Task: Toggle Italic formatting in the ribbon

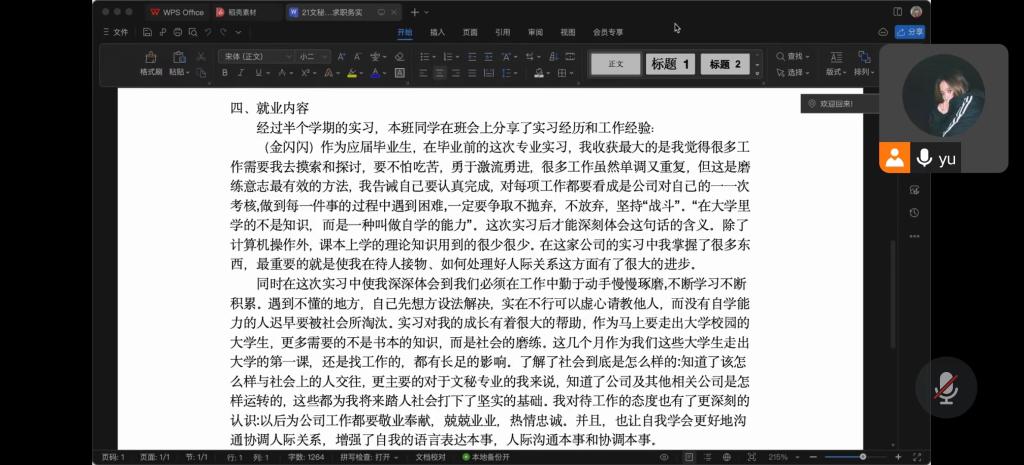Action: 241,73
